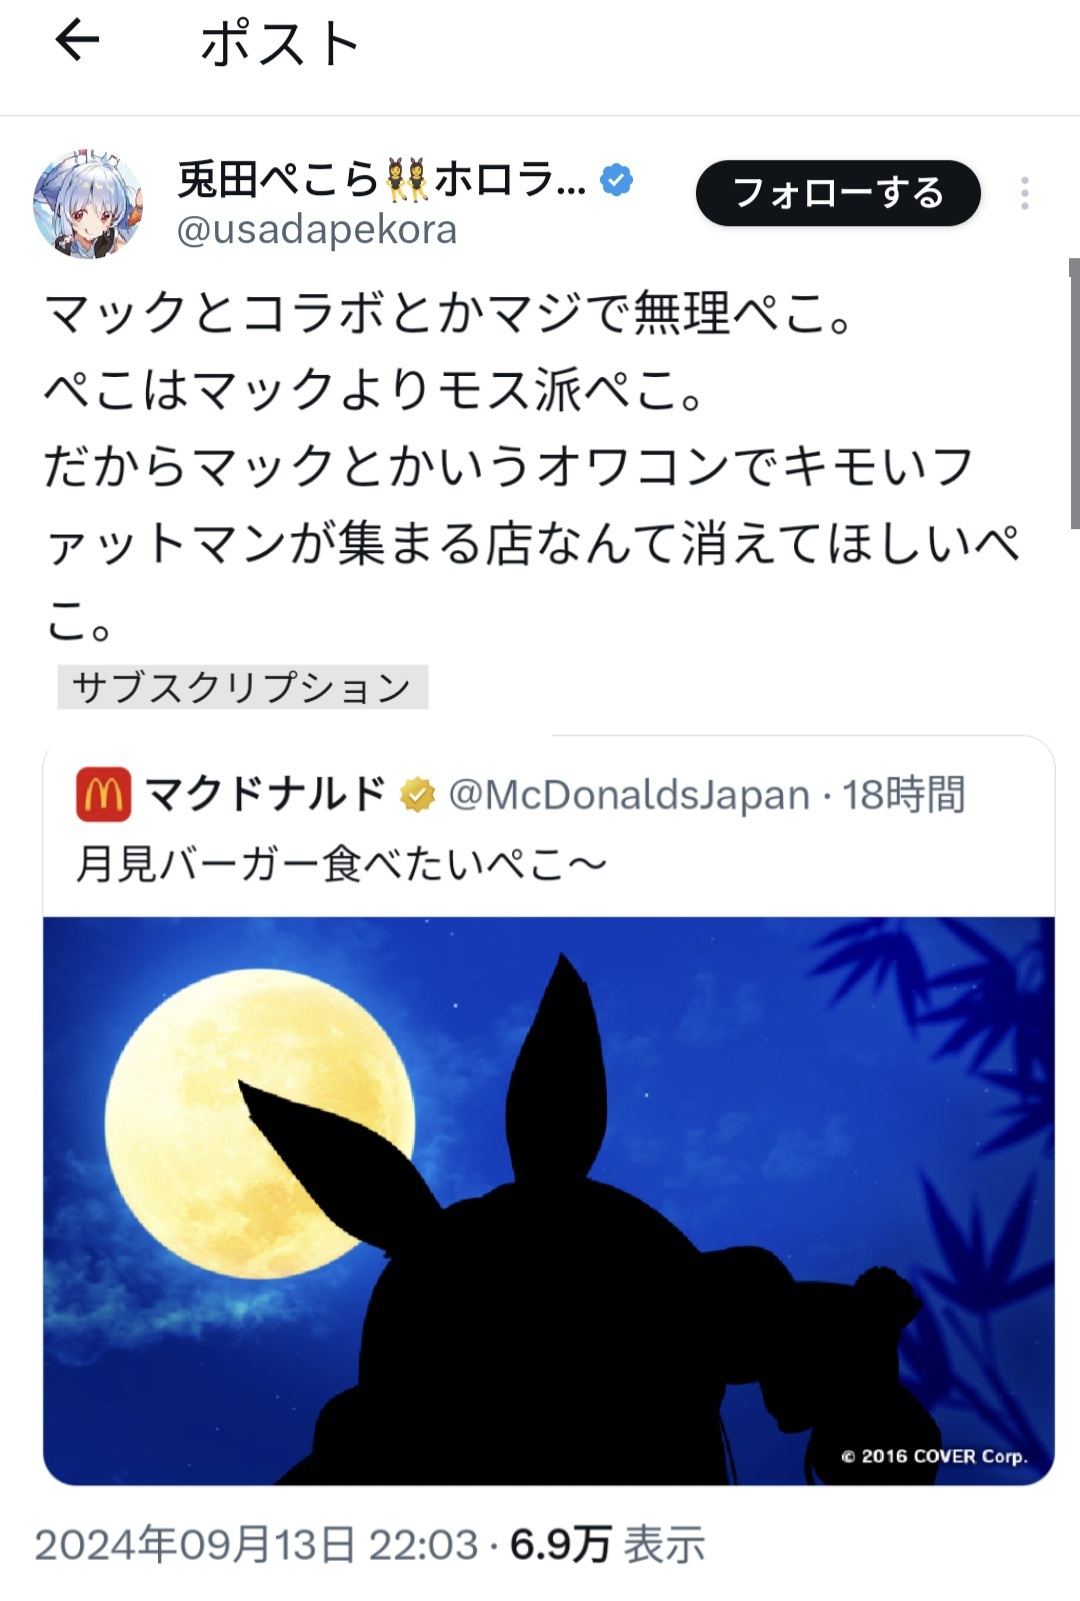Open the quoted post text 月見バーガー食べたいぺこ〜
This screenshot has width=1080, height=1601.
[341, 863]
